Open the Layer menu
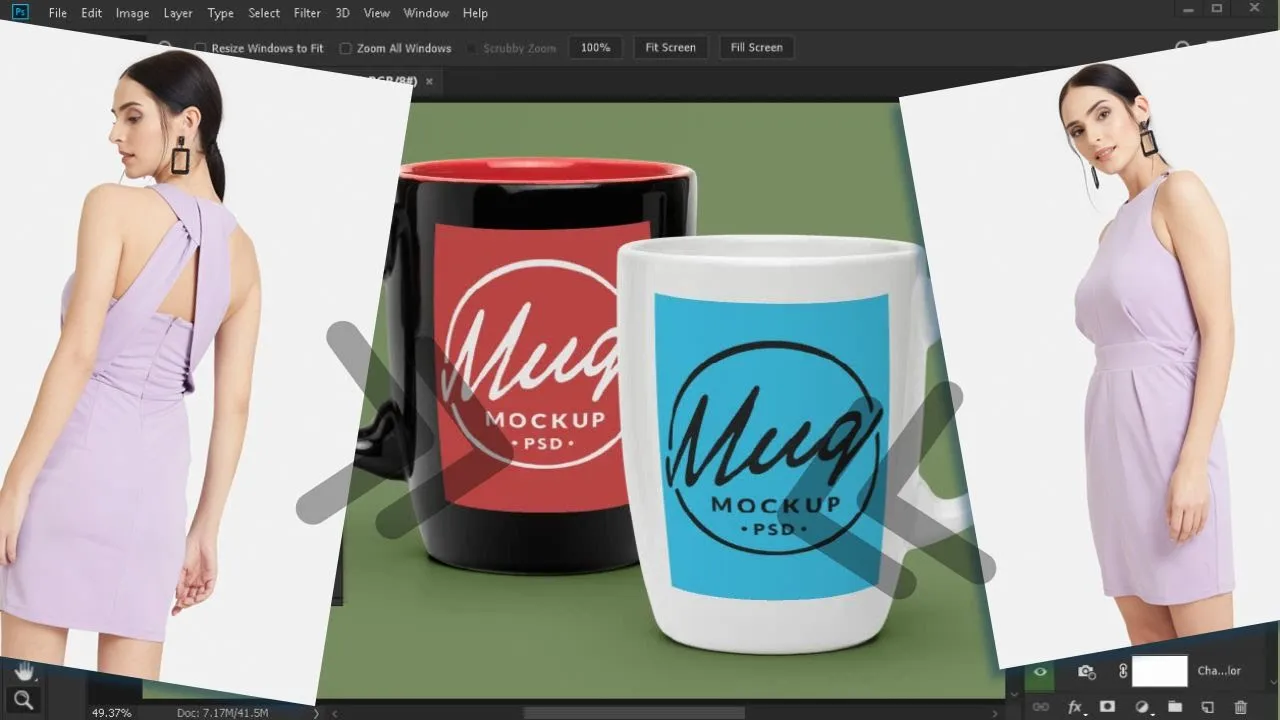This screenshot has width=1280, height=720. [x=178, y=13]
